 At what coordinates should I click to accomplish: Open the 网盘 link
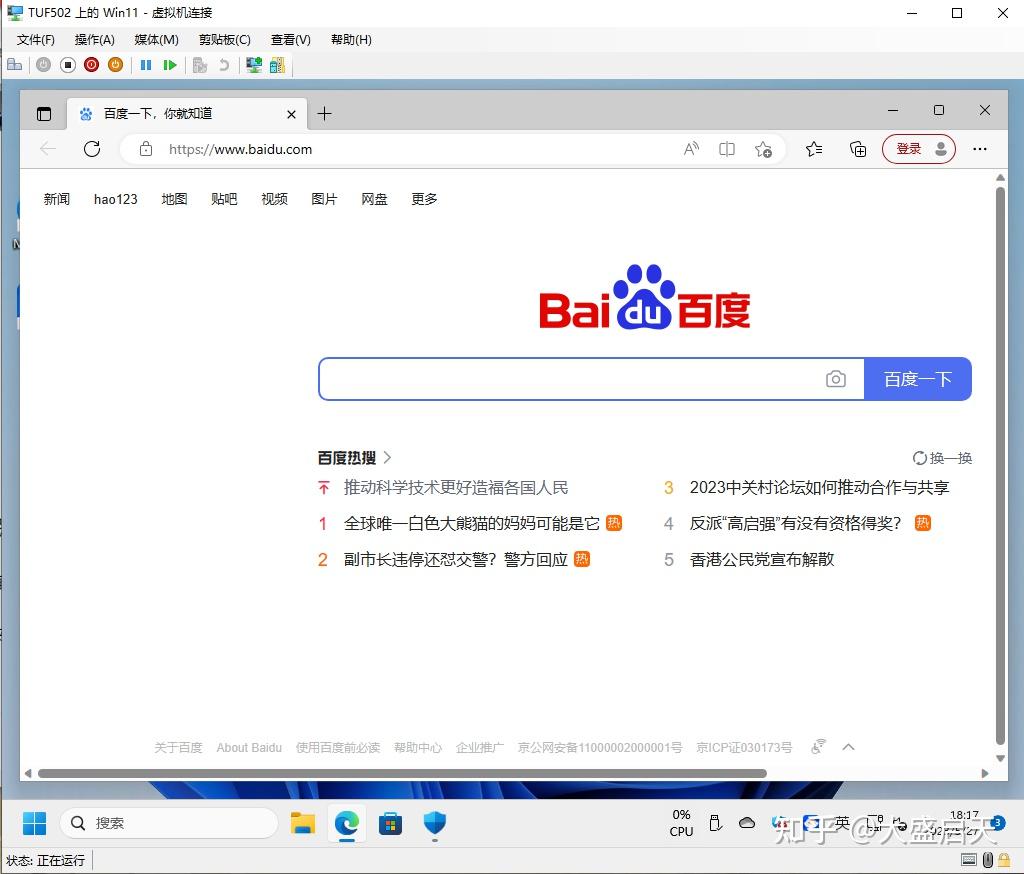[374, 199]
